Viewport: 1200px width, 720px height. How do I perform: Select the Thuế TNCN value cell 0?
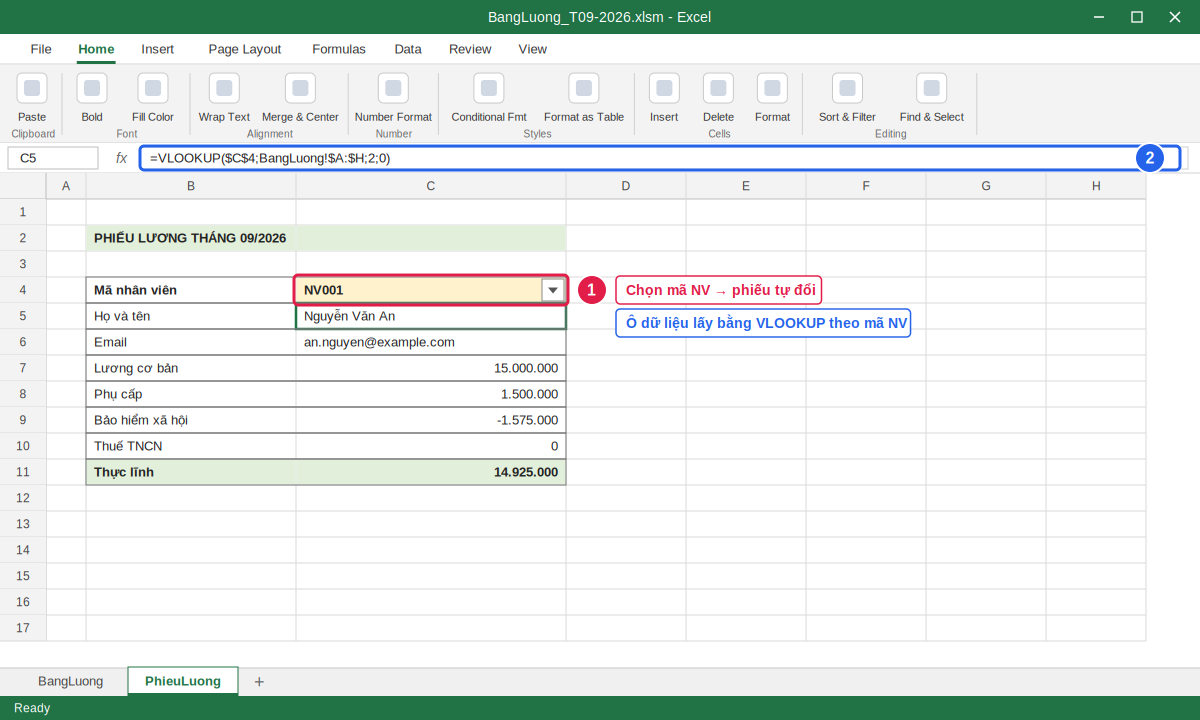pos(431,446)
